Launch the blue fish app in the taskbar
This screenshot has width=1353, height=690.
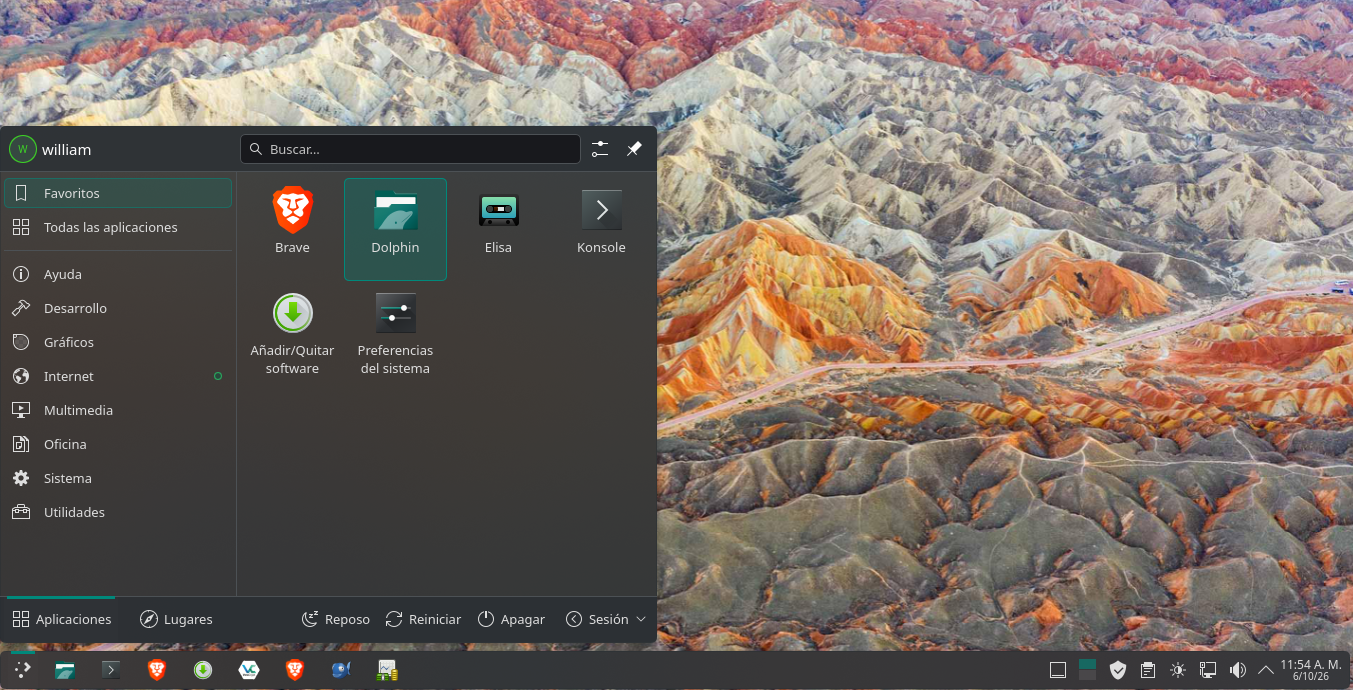[x=341, y=670]
